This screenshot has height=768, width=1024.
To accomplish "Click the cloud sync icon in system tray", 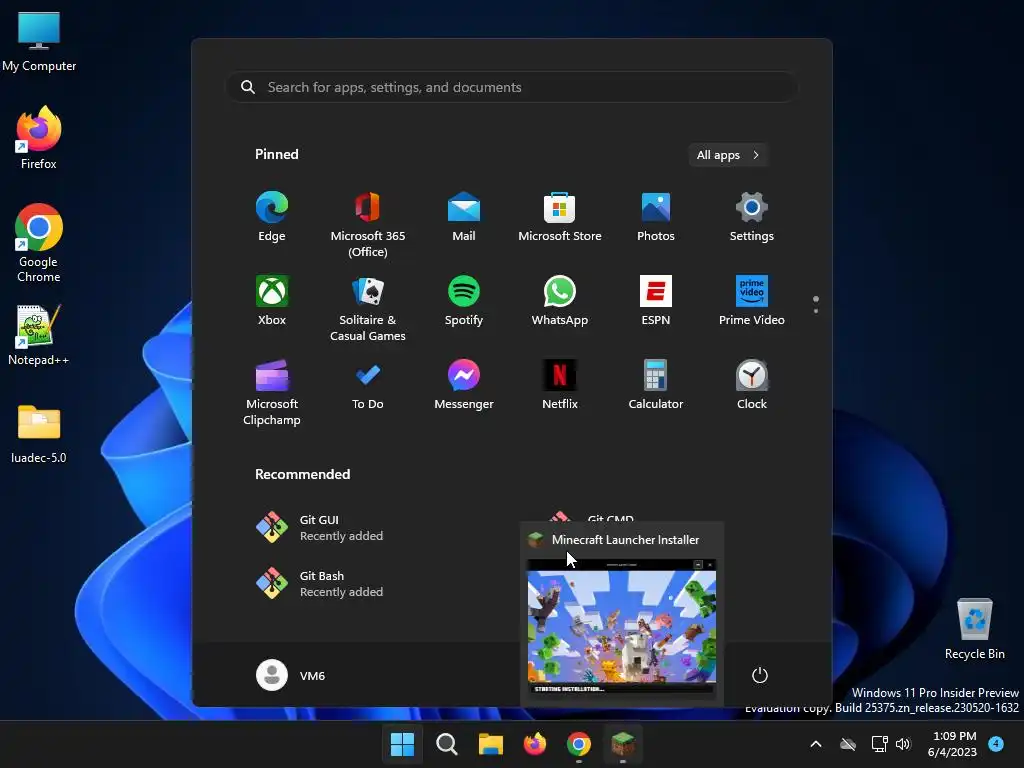I will click(x=848, y=744).
